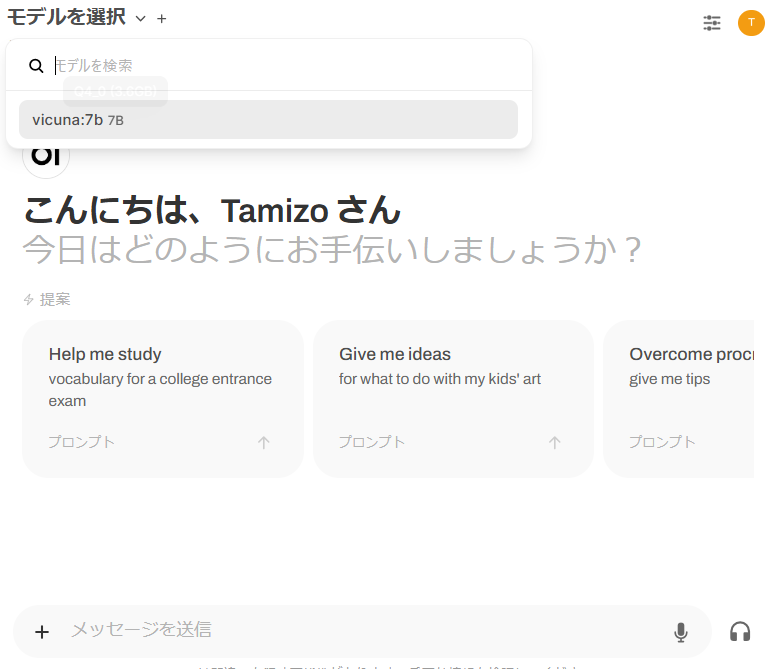The image size is (783, 669).
Task: Add another model with the plus icon
Action: (x=161, y=19)
